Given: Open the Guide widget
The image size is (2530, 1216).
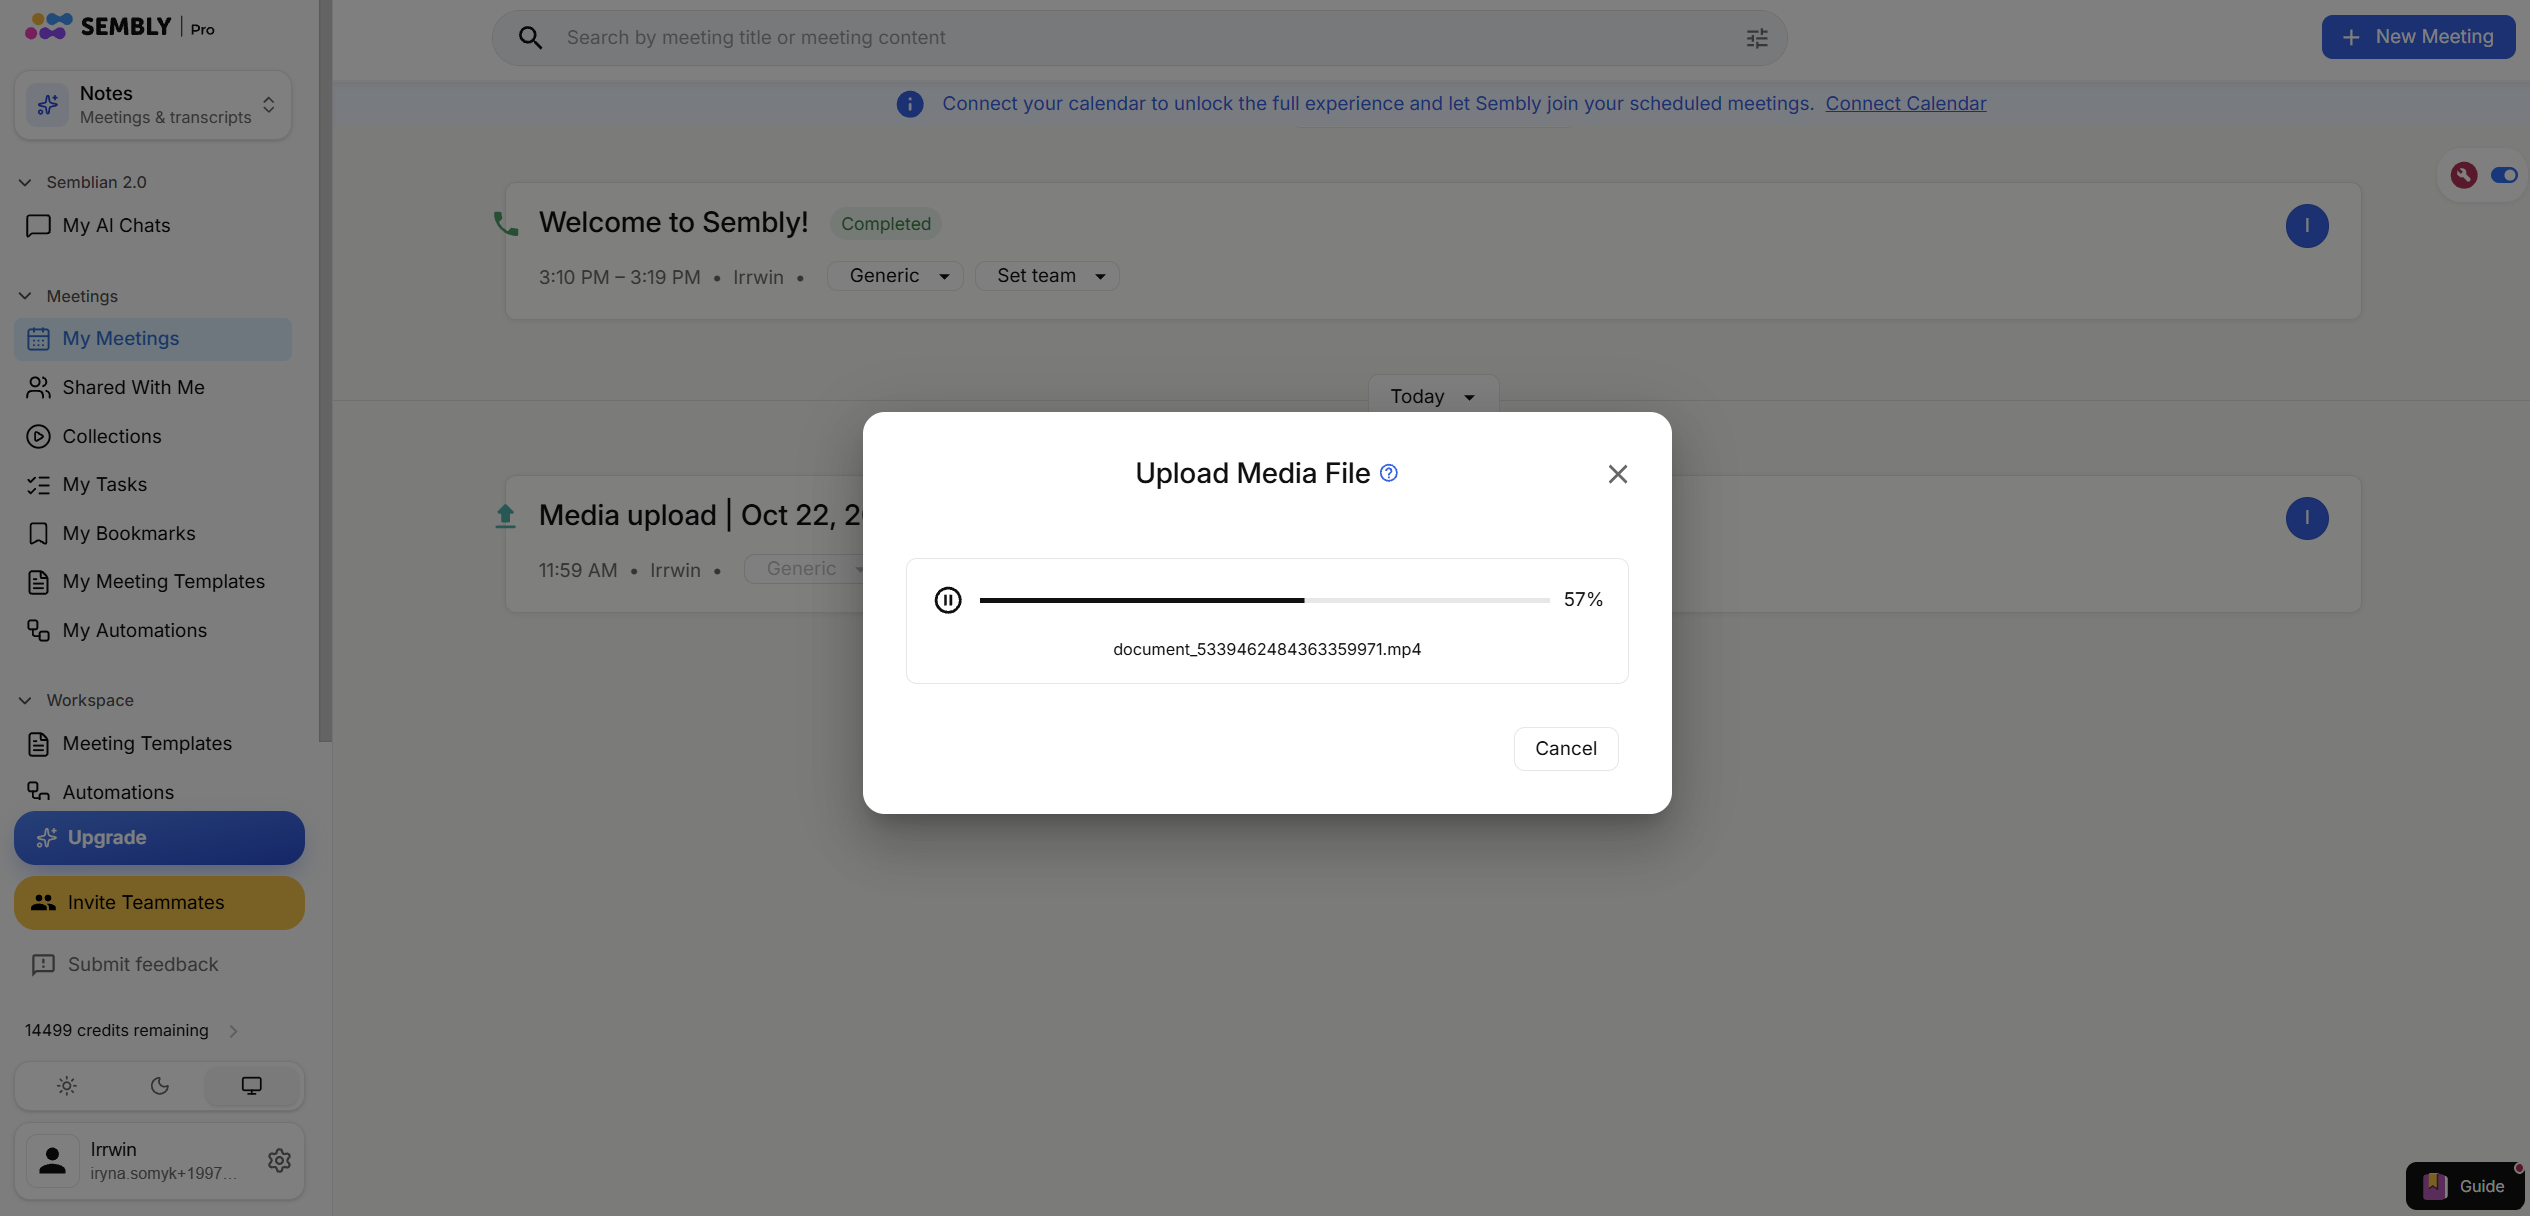Looking at the screenshot, I should [x=2464, y=1186].
